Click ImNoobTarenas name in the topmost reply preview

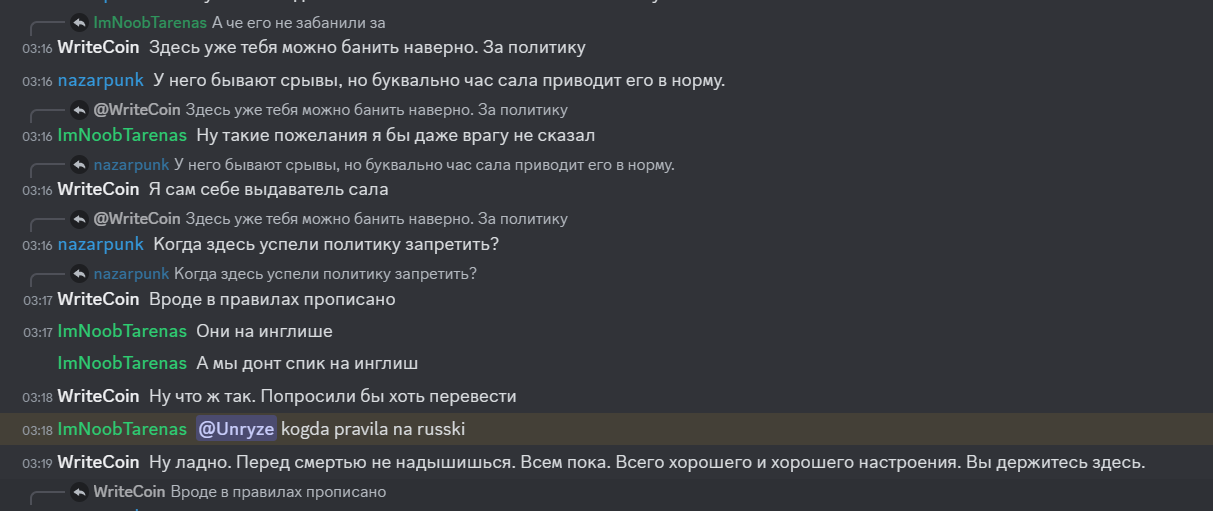(150, 22)
